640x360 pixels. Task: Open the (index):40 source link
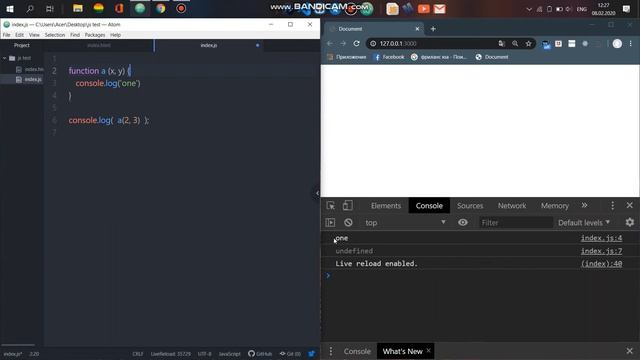coord(601,264)
